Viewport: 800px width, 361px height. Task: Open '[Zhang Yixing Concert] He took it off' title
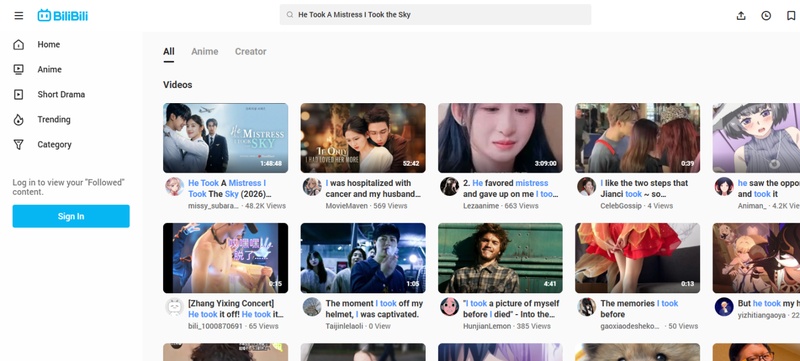(236, 308)
